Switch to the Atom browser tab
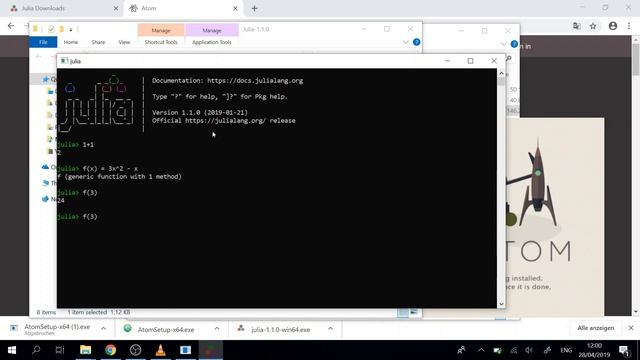The height and width of the screenshot is (360, 640). click(182, 8)
